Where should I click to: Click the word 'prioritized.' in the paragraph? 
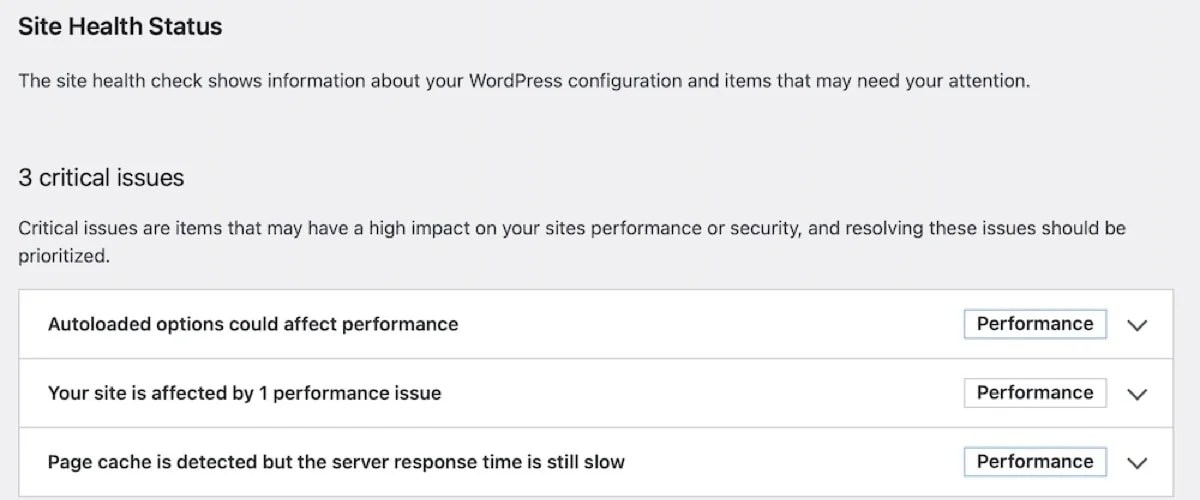62,257
